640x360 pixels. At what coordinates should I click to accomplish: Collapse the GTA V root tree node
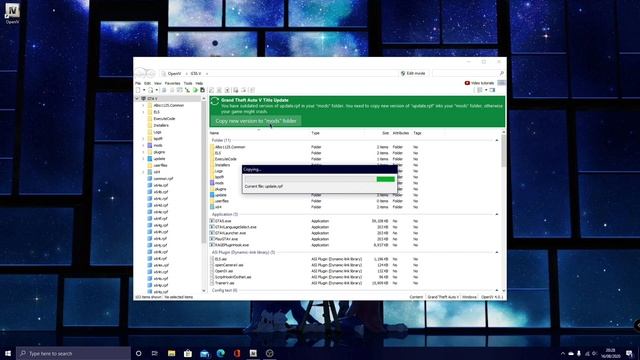point(137,99)
